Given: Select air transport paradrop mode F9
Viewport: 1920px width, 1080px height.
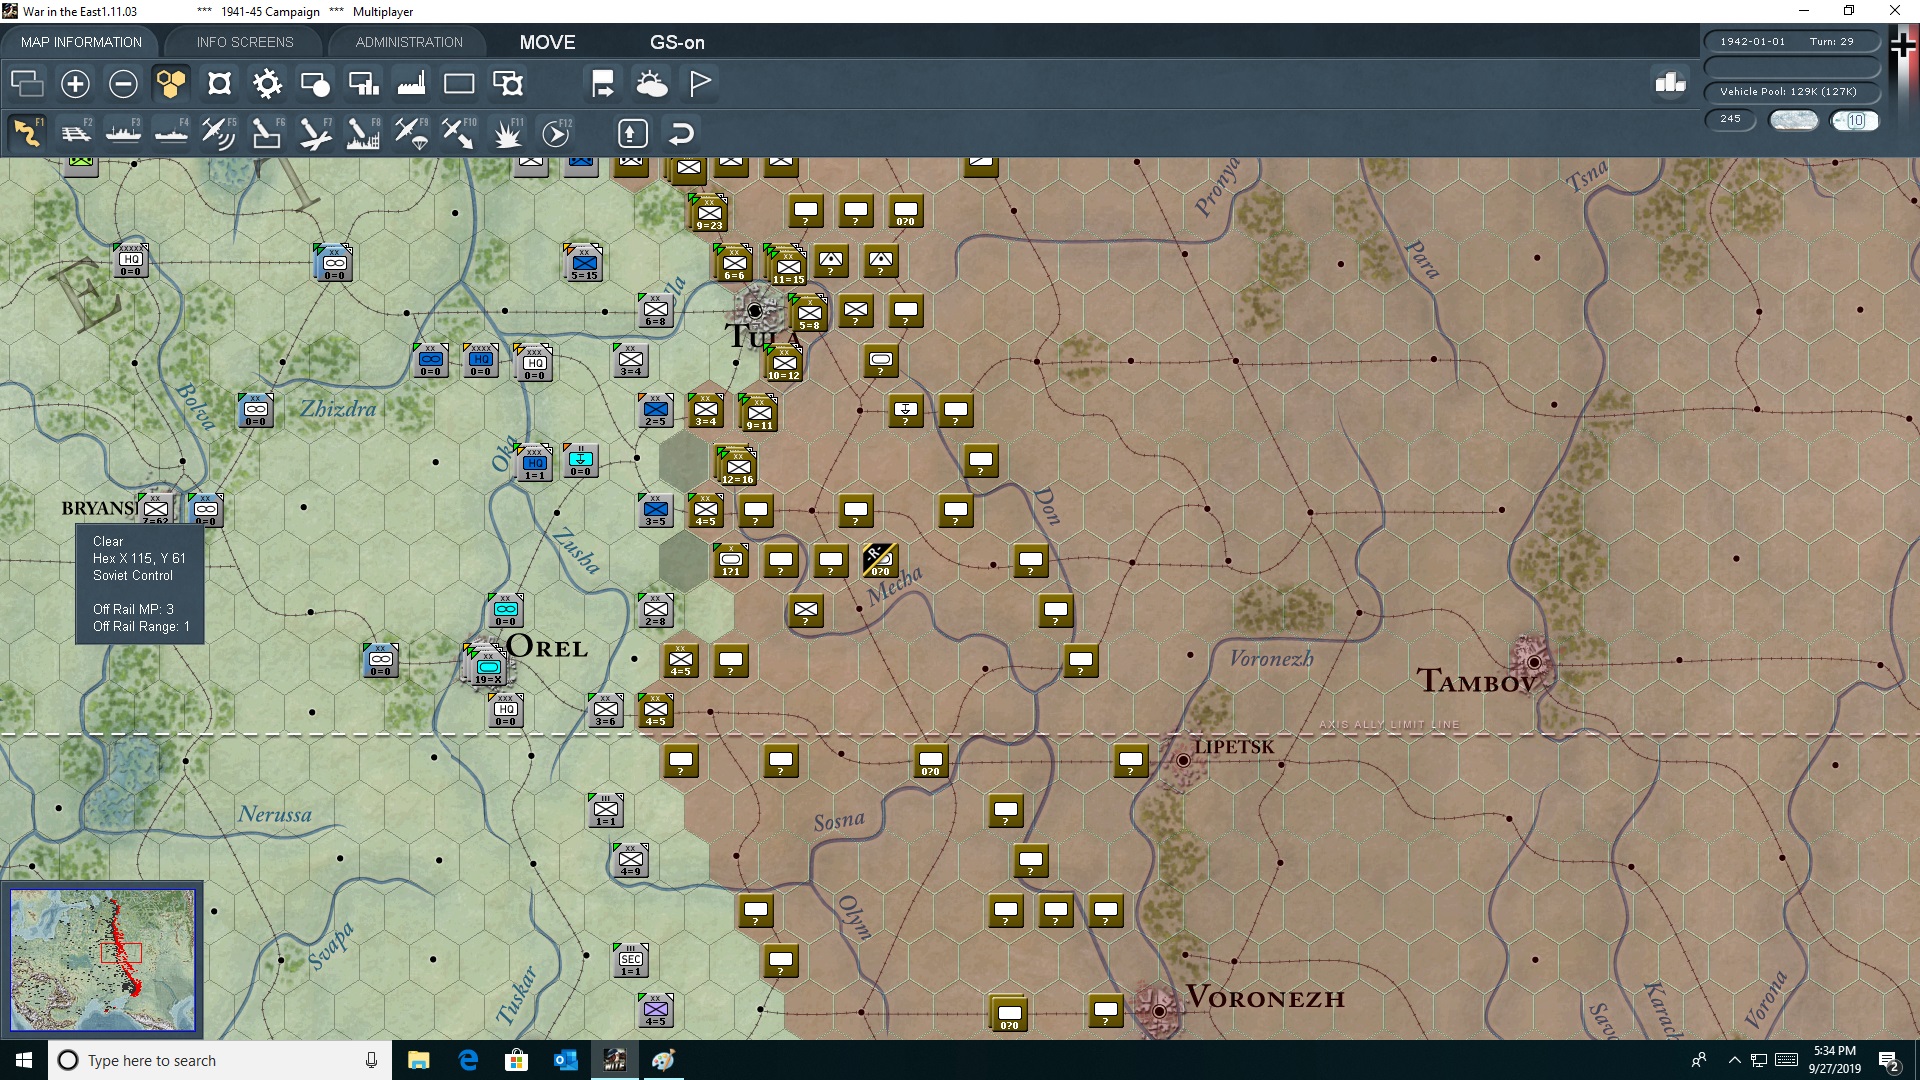Looking at the screenshot, I should [x=411, y=133].
